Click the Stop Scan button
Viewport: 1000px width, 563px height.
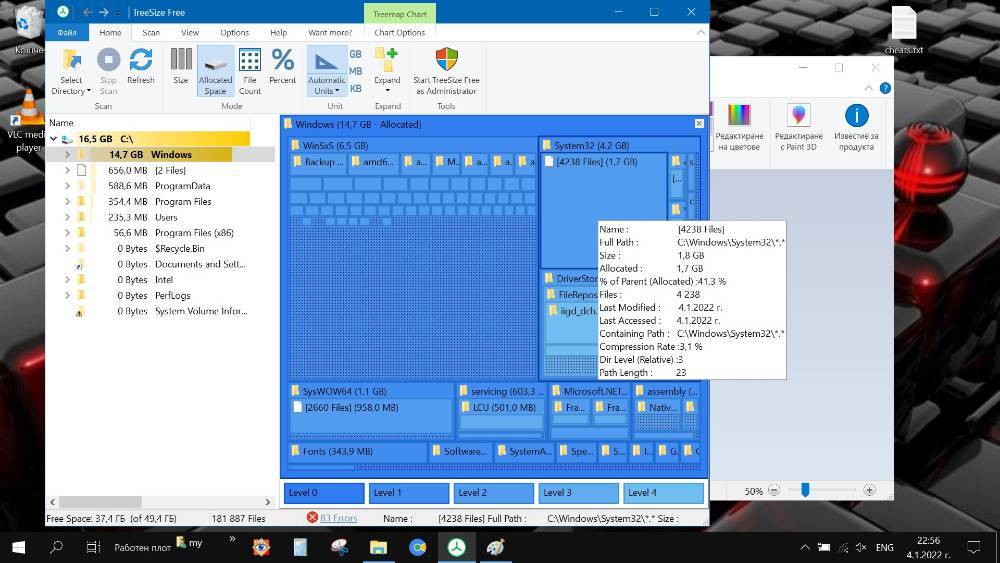[x=108, y=71]
